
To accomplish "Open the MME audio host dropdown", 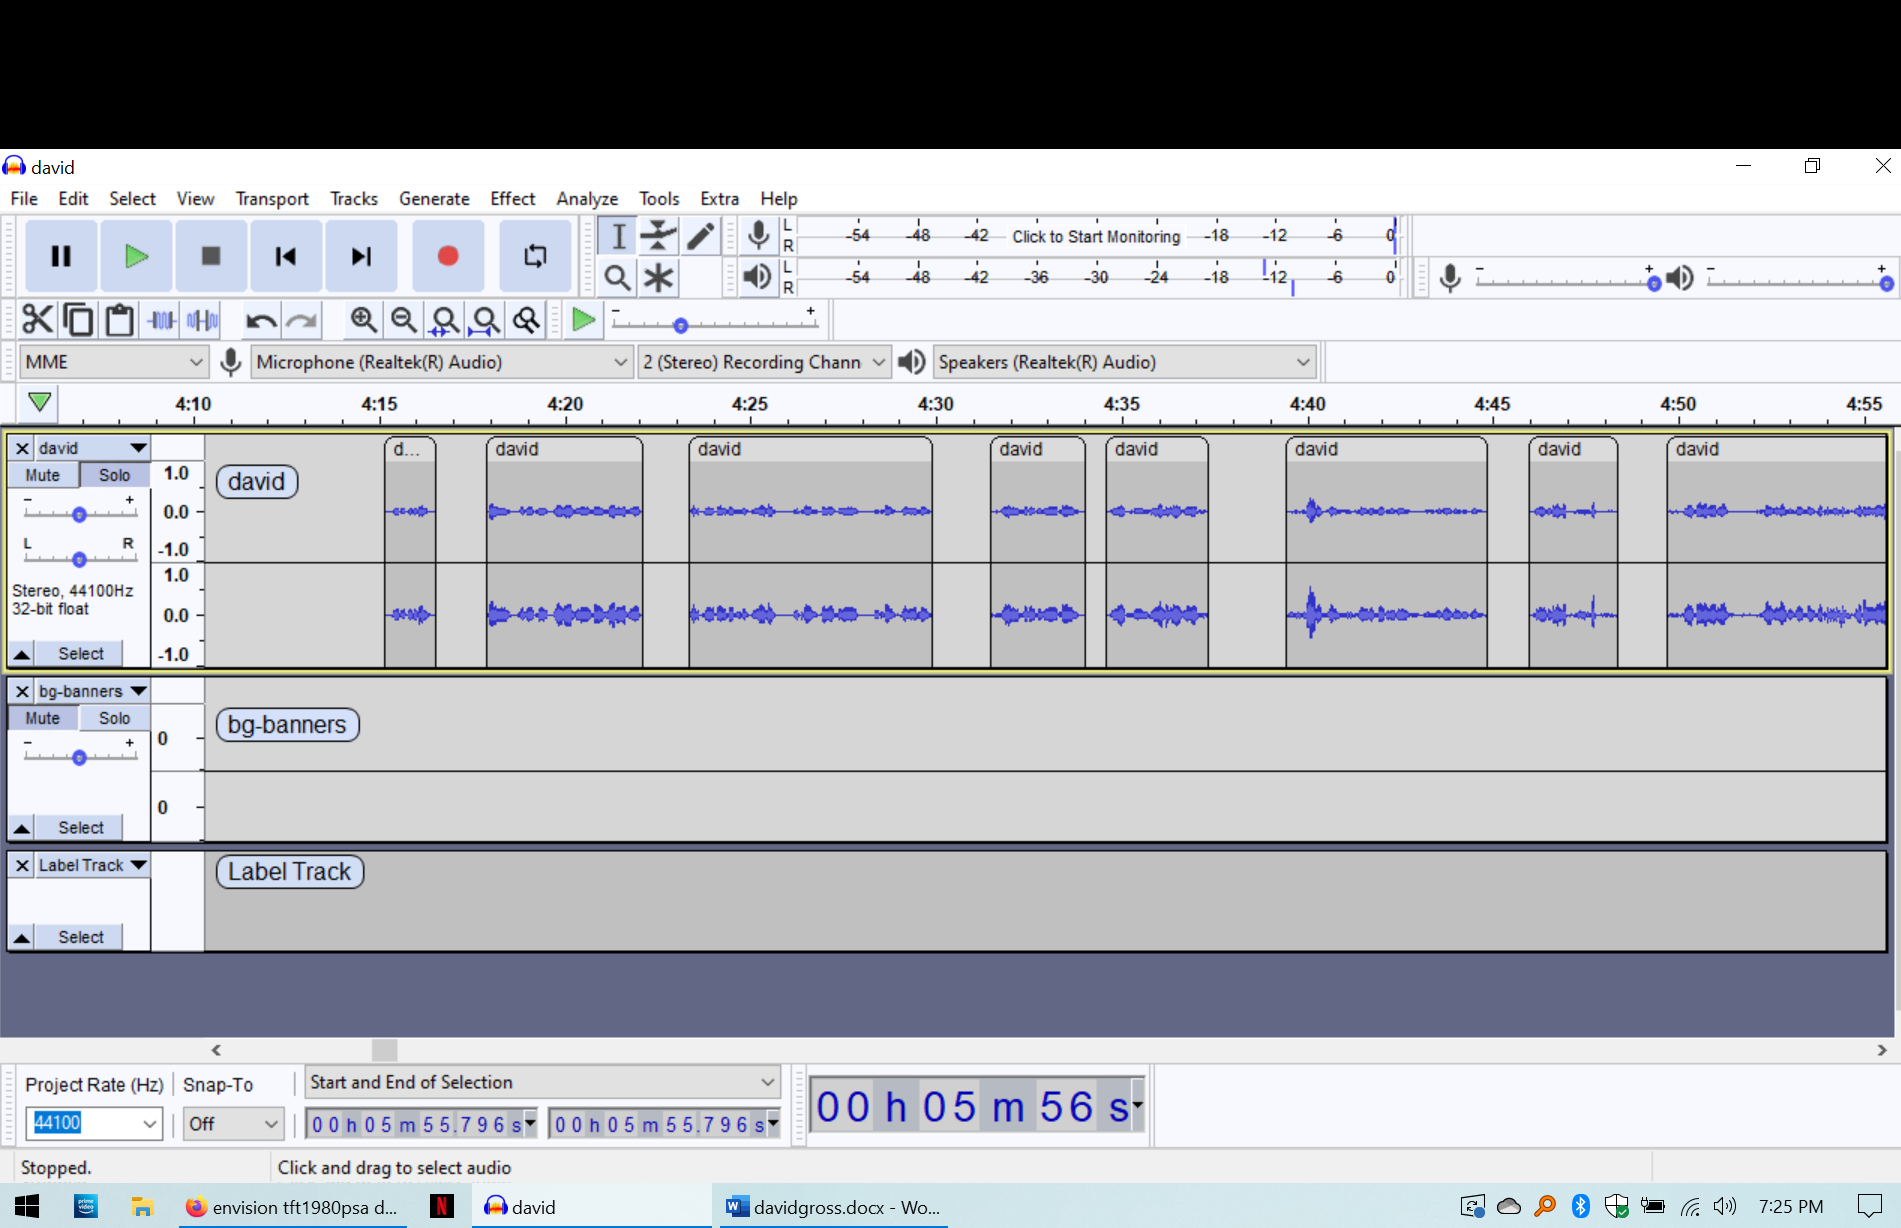I will [x=114, y=362].
